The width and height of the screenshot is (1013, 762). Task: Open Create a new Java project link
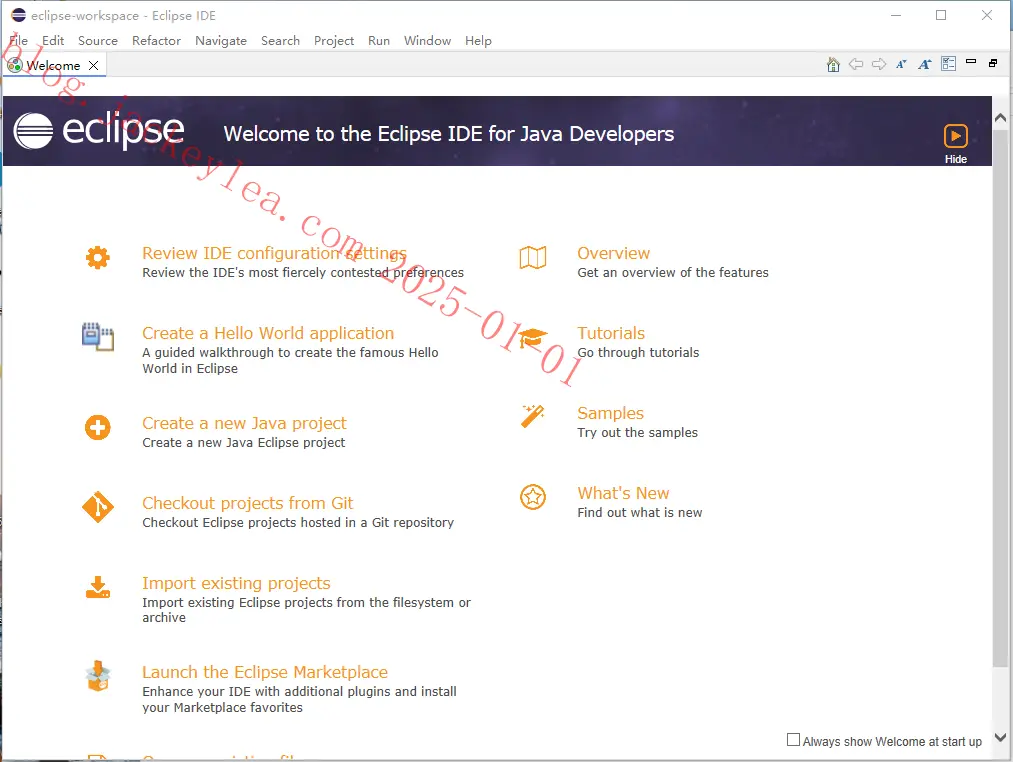[244, 423]
